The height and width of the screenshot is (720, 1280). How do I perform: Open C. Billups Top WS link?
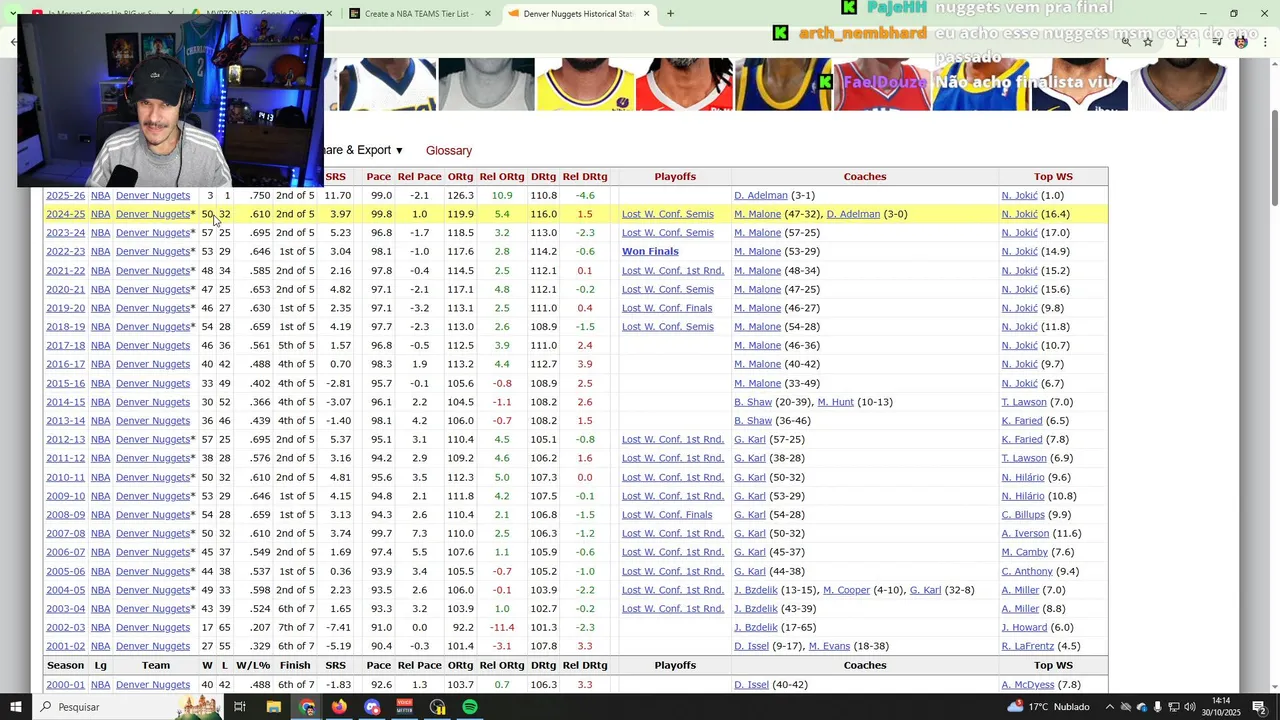tap(1023, 514)
